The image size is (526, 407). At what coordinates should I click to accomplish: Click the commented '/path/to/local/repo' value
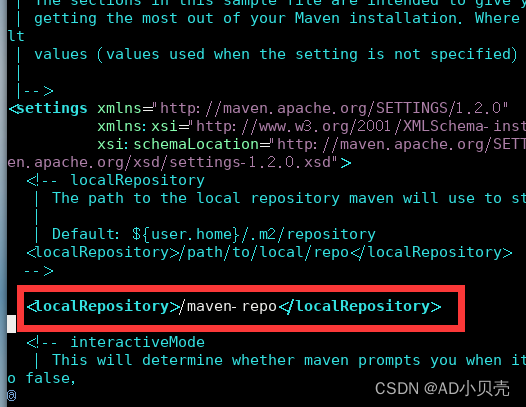263,252
